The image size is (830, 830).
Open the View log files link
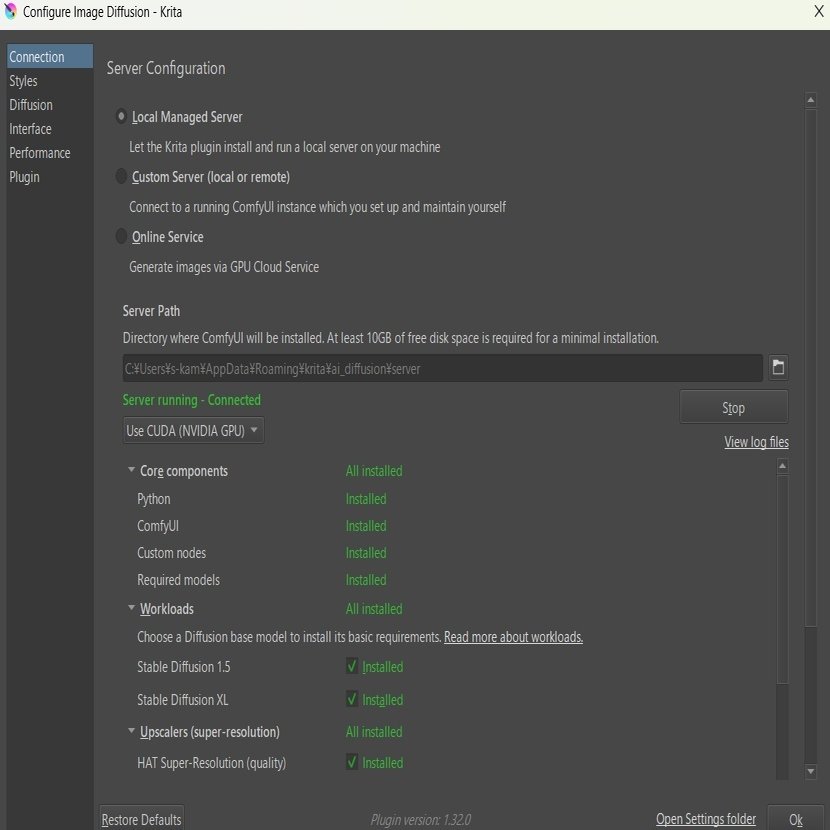point(756,442)
